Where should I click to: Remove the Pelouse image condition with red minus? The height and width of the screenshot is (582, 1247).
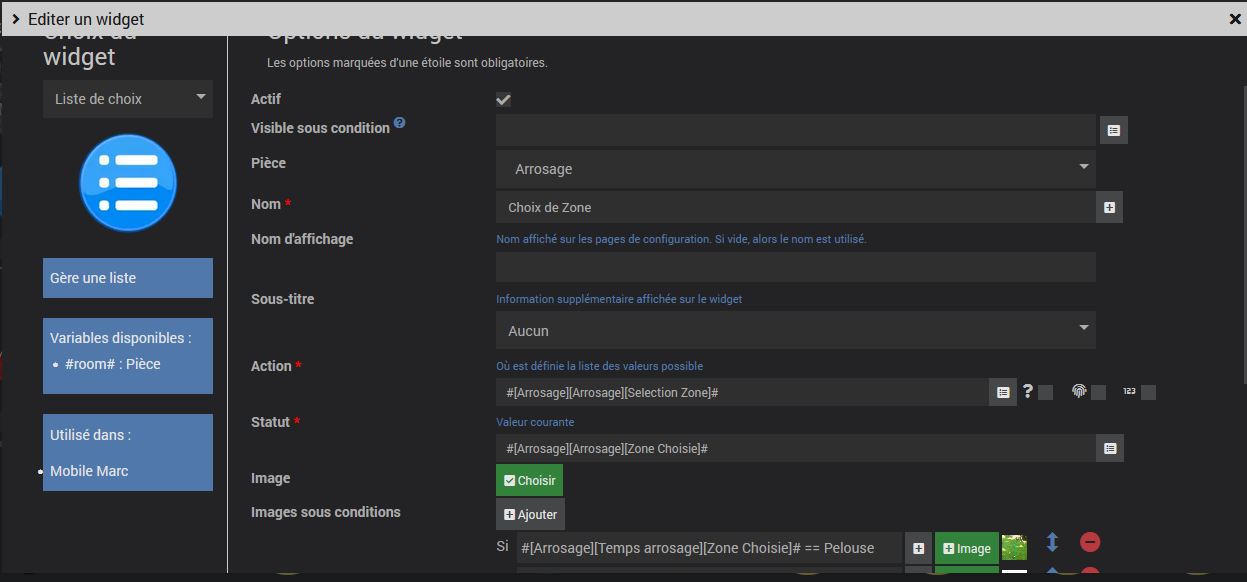(x=1090, y=542)
